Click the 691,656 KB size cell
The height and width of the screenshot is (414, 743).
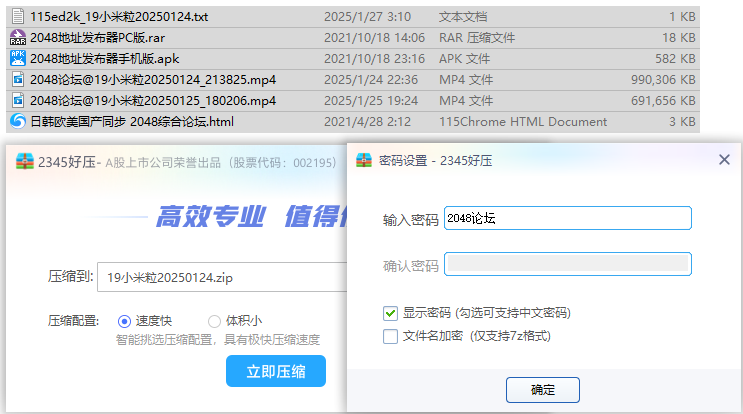point(663,100)
